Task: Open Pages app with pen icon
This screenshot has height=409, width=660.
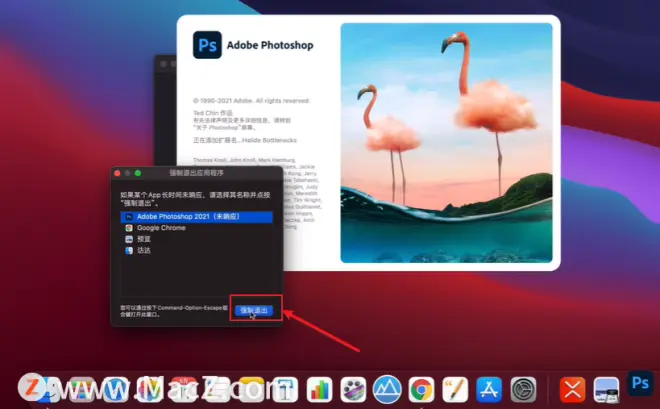Action: pyautogui.click(x=455, y=390)
